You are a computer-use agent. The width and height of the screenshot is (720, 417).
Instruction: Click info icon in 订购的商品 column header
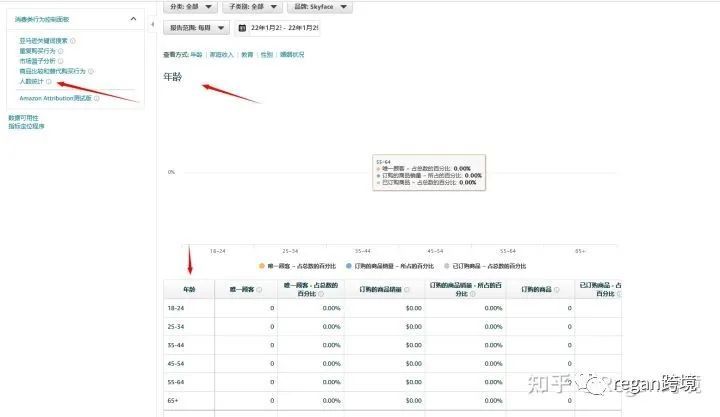pos(557,289)
